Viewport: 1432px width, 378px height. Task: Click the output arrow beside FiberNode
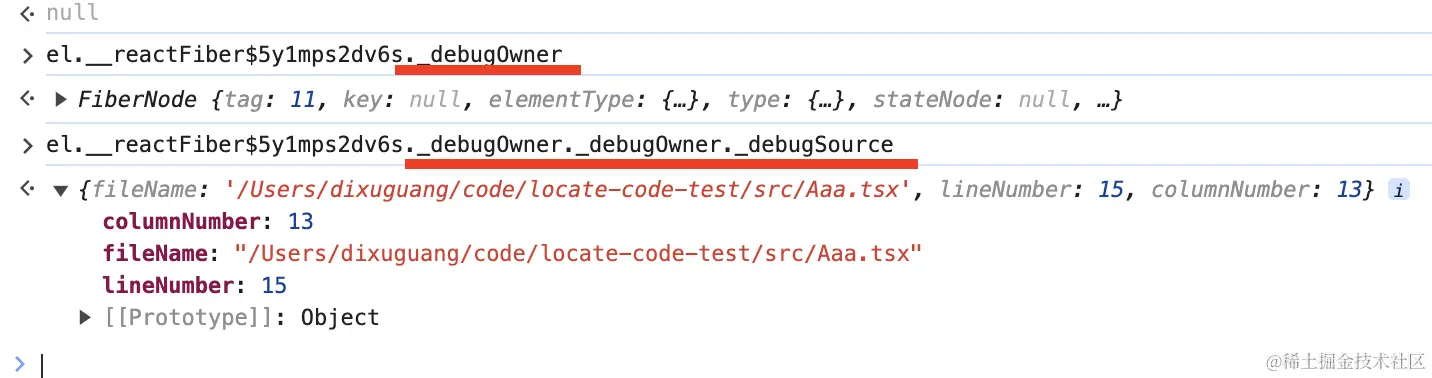point(28,100)
